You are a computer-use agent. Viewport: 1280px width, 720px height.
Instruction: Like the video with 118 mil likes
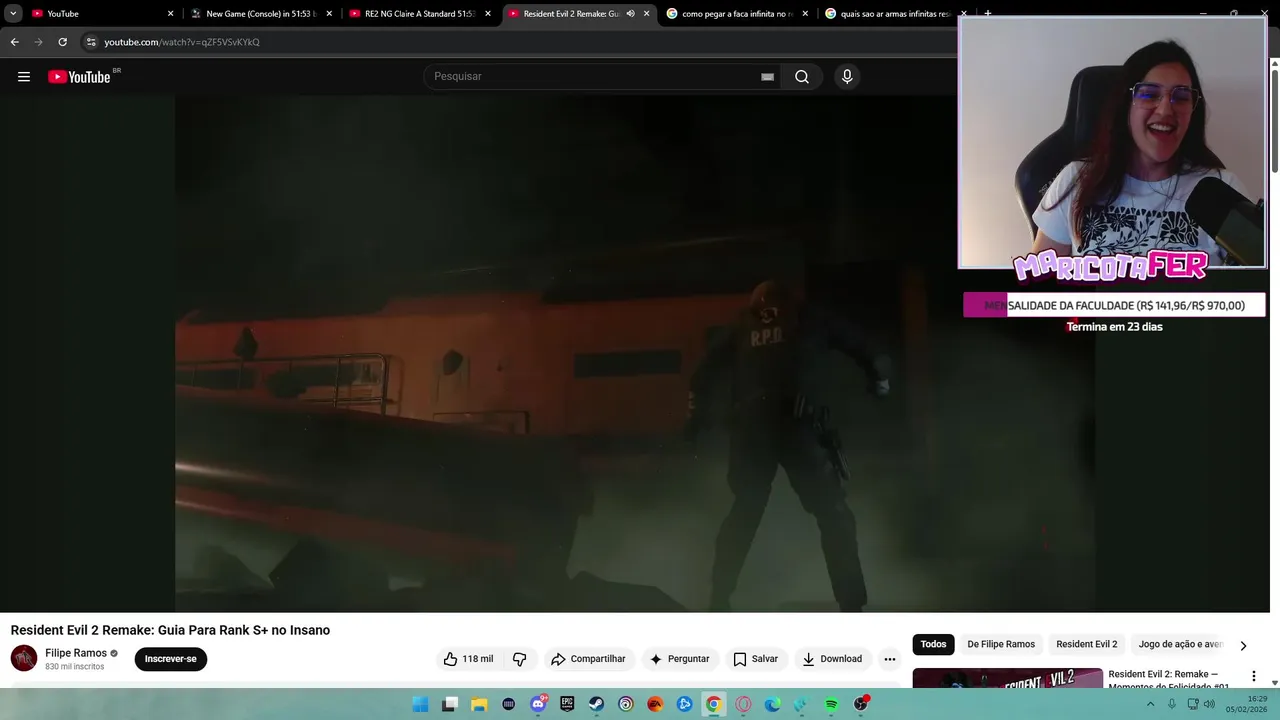point(468,659)
